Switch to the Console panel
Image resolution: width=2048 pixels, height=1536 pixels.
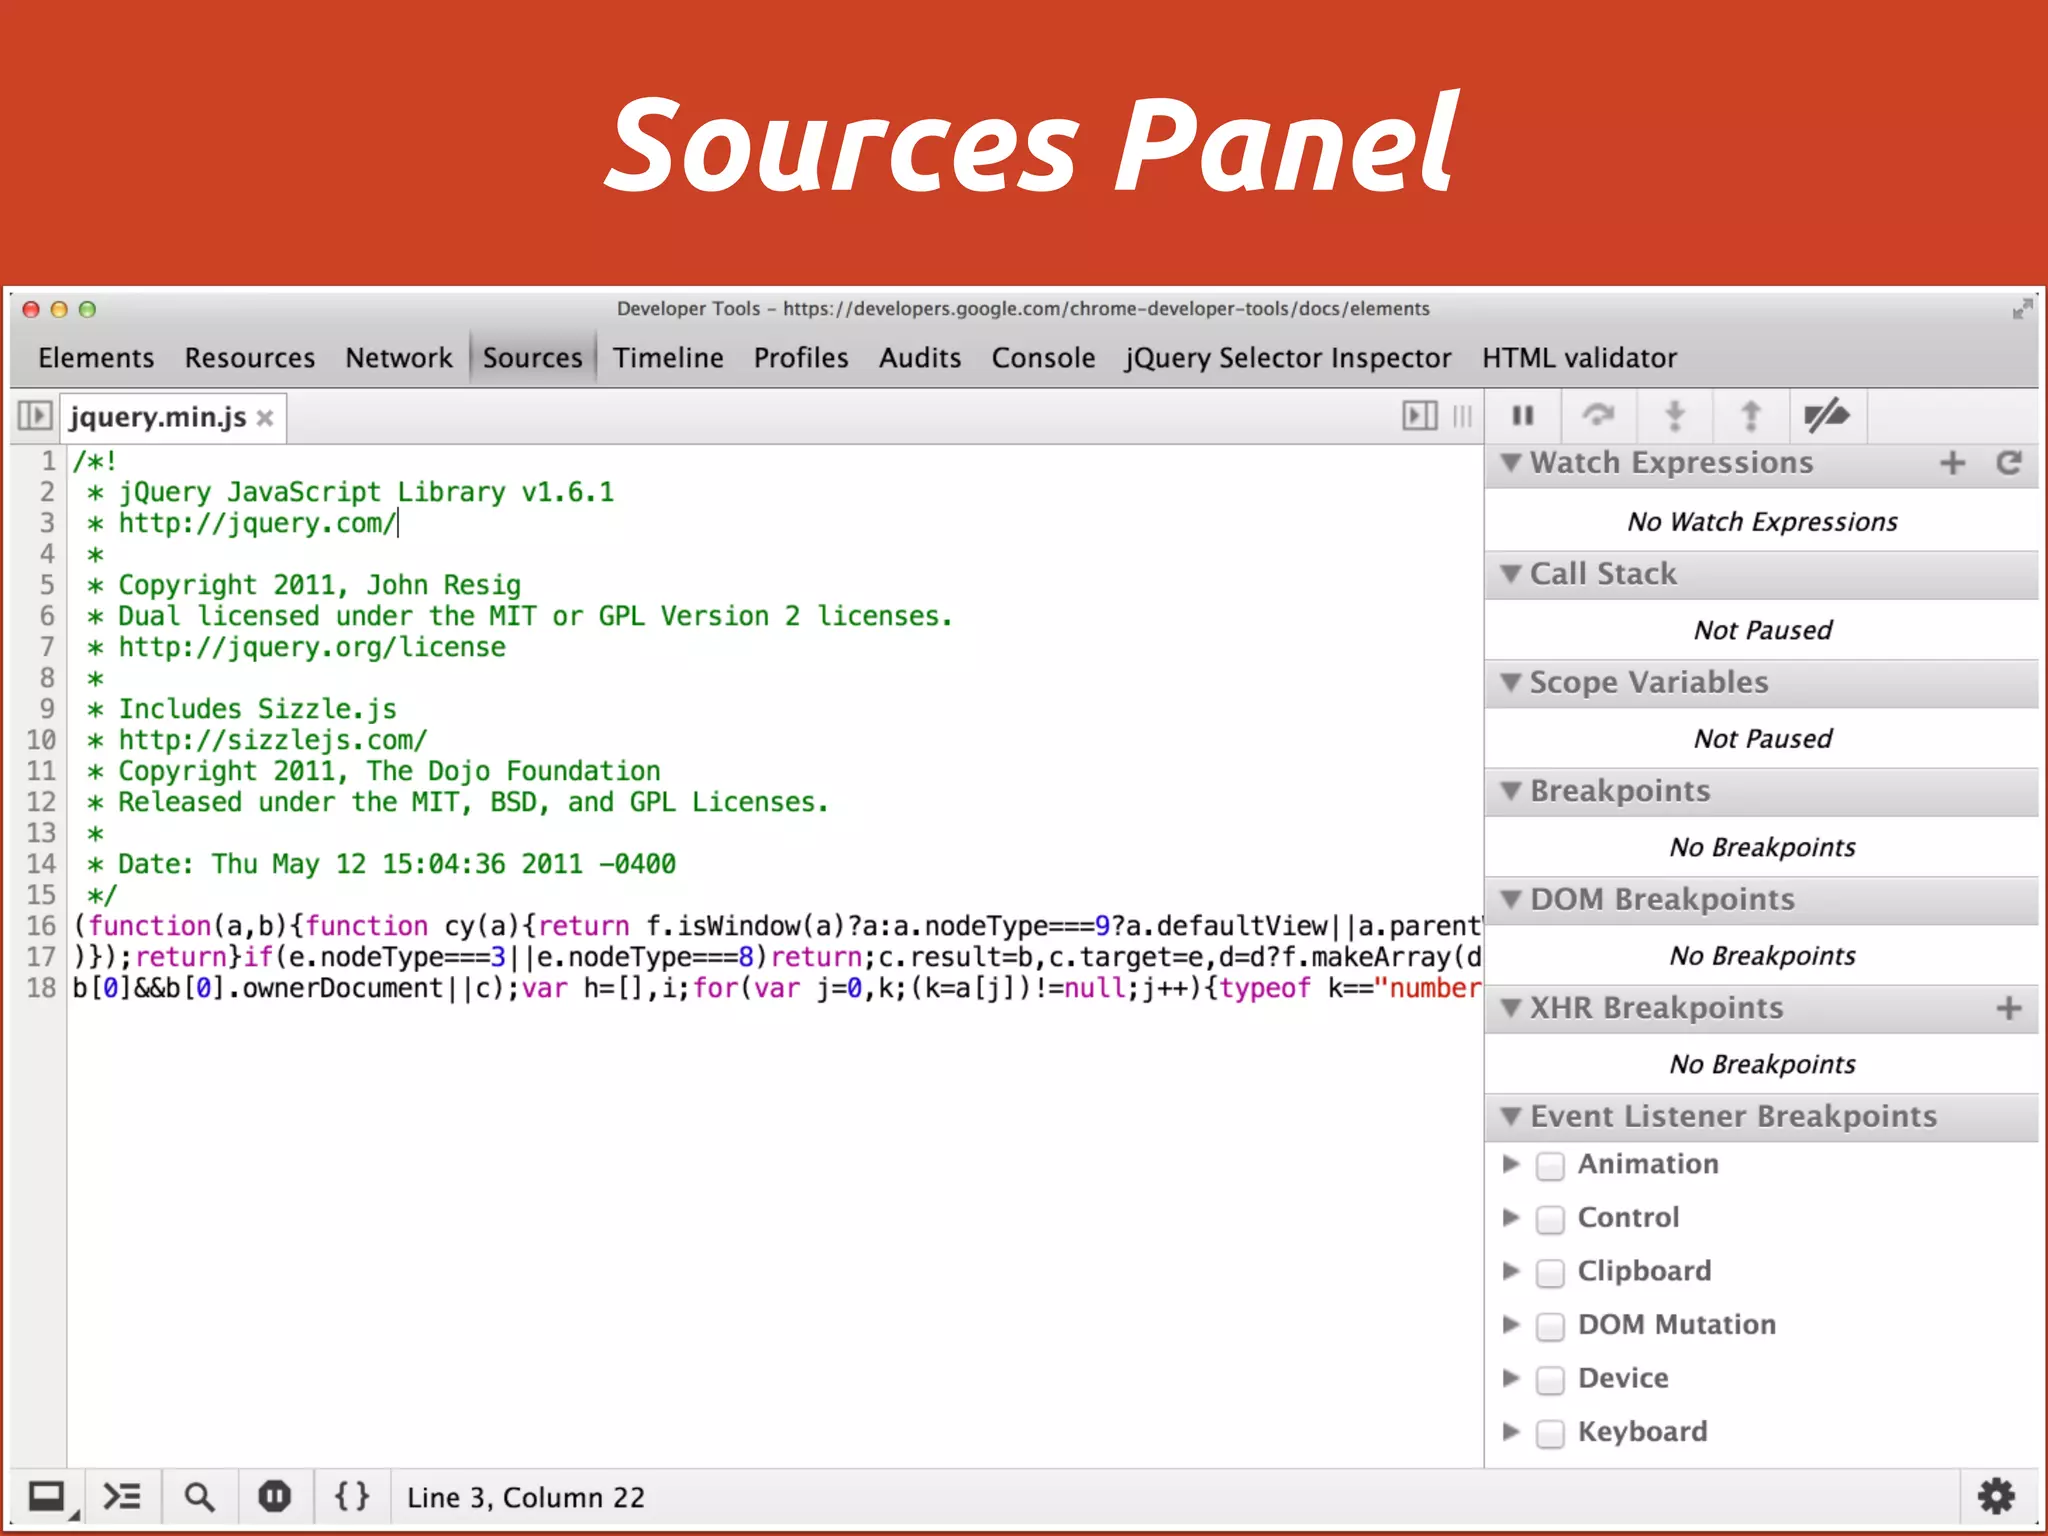coord(1043,358)
